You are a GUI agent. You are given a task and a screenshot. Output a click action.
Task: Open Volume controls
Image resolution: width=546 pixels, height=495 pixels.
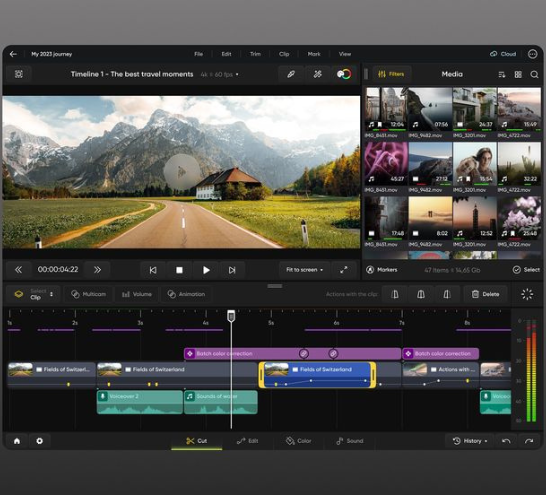pyautogui.click(x=136, y=294)
